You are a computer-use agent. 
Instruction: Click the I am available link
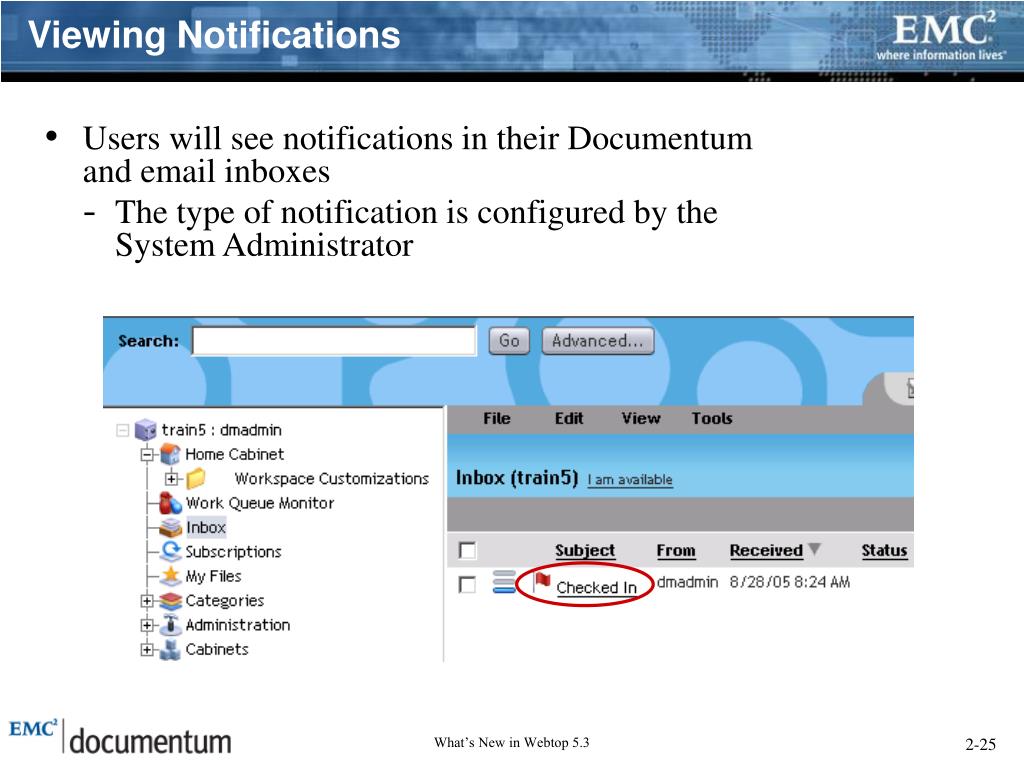tap(630, 479)
